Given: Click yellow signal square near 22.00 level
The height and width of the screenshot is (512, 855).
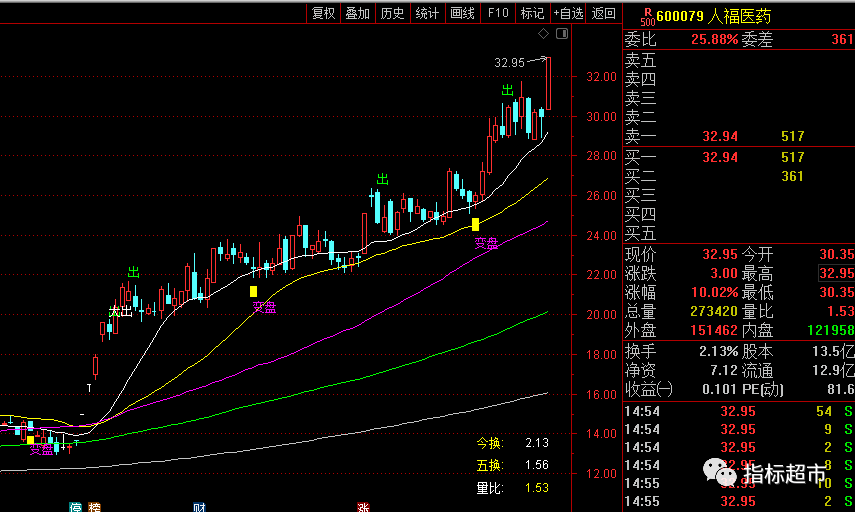Looking at the screenshot, I should [254, 292].
